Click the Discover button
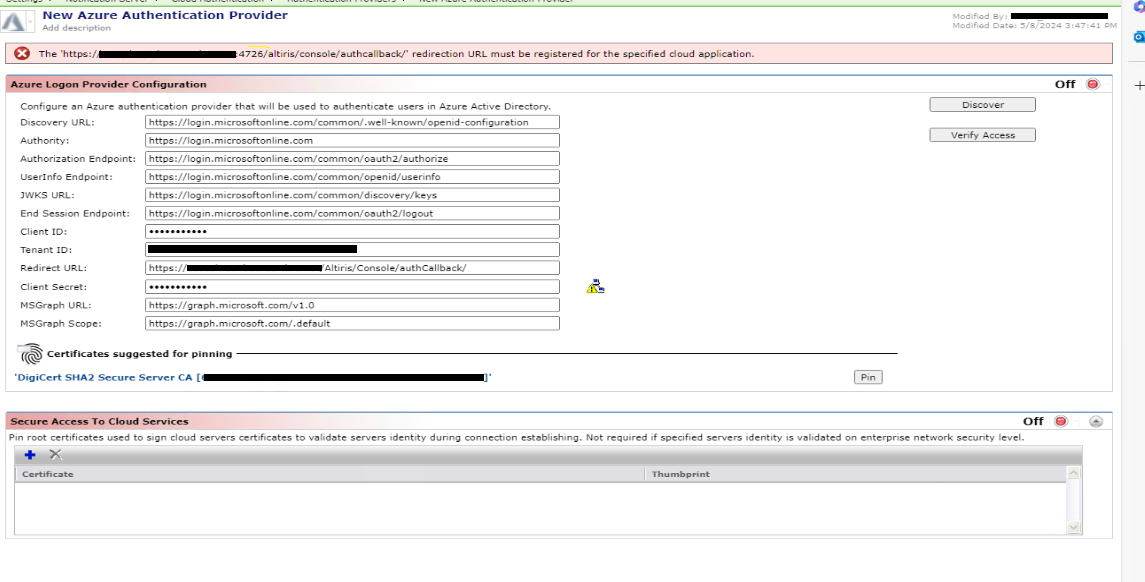This screenshot has height=582, width=1145. pyautogui.click(x=982, y=105)
